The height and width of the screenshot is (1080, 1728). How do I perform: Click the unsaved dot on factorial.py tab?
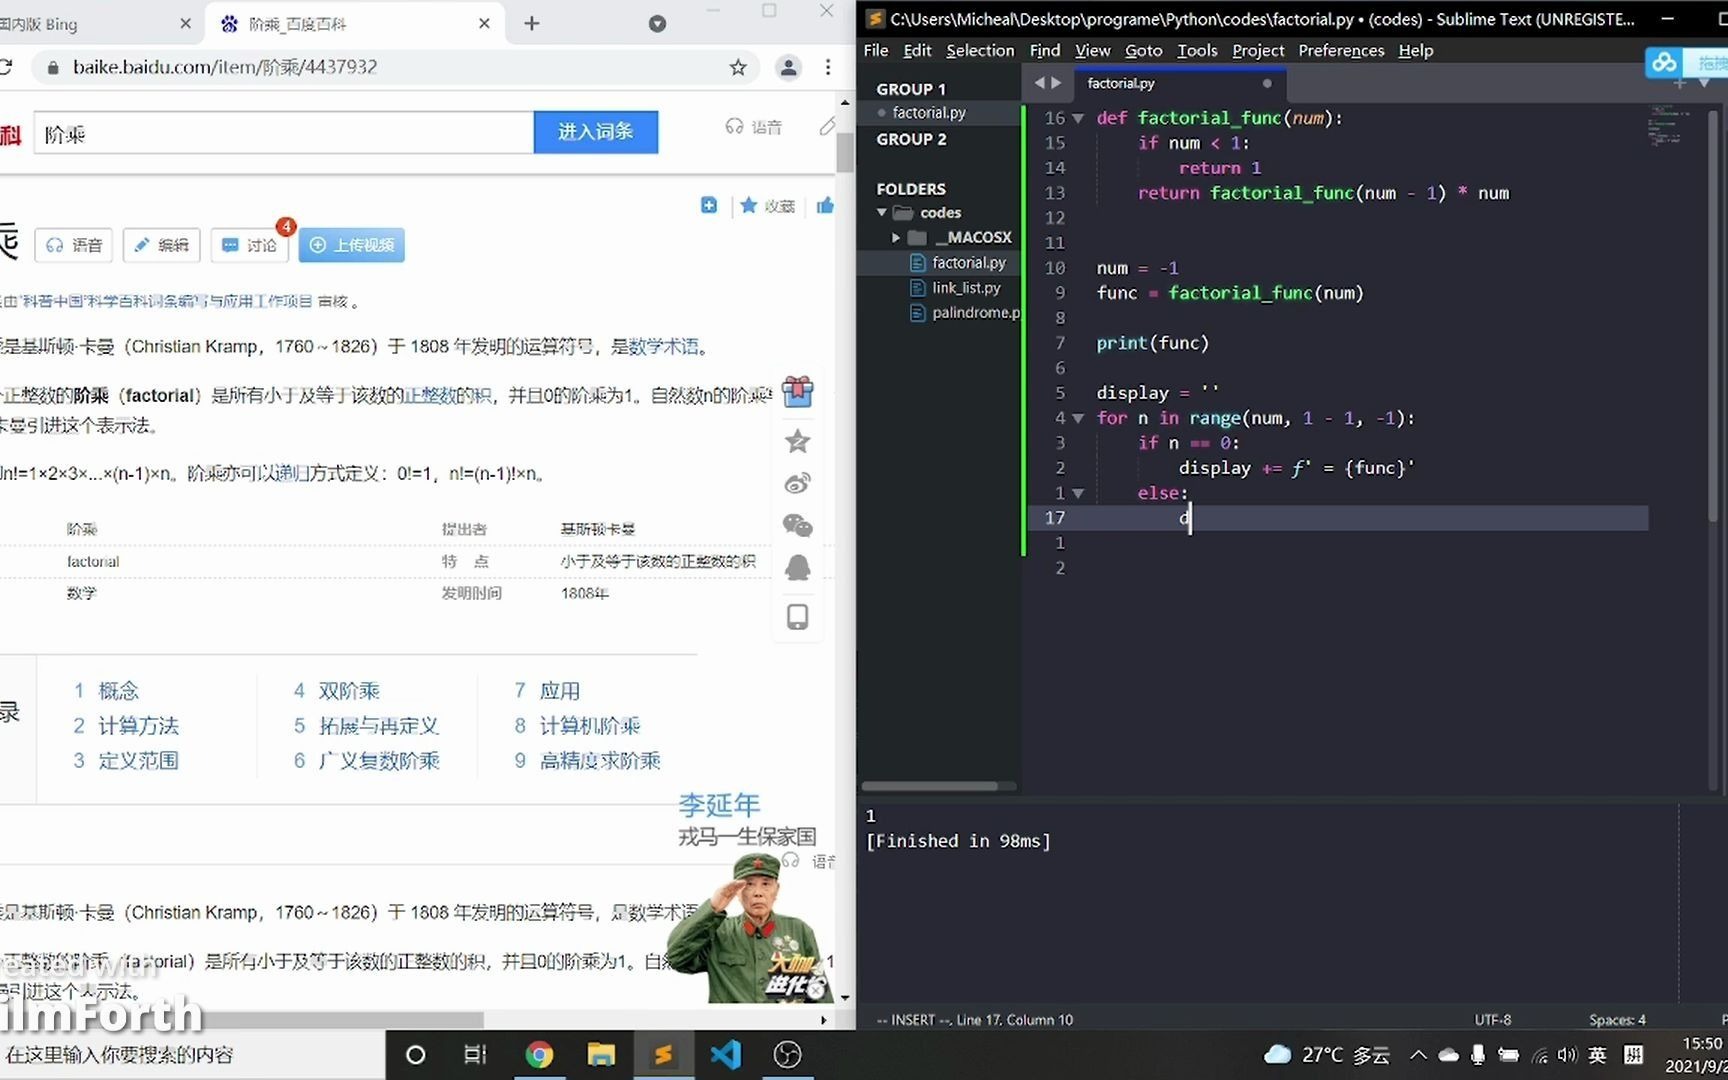[1267, 84]
